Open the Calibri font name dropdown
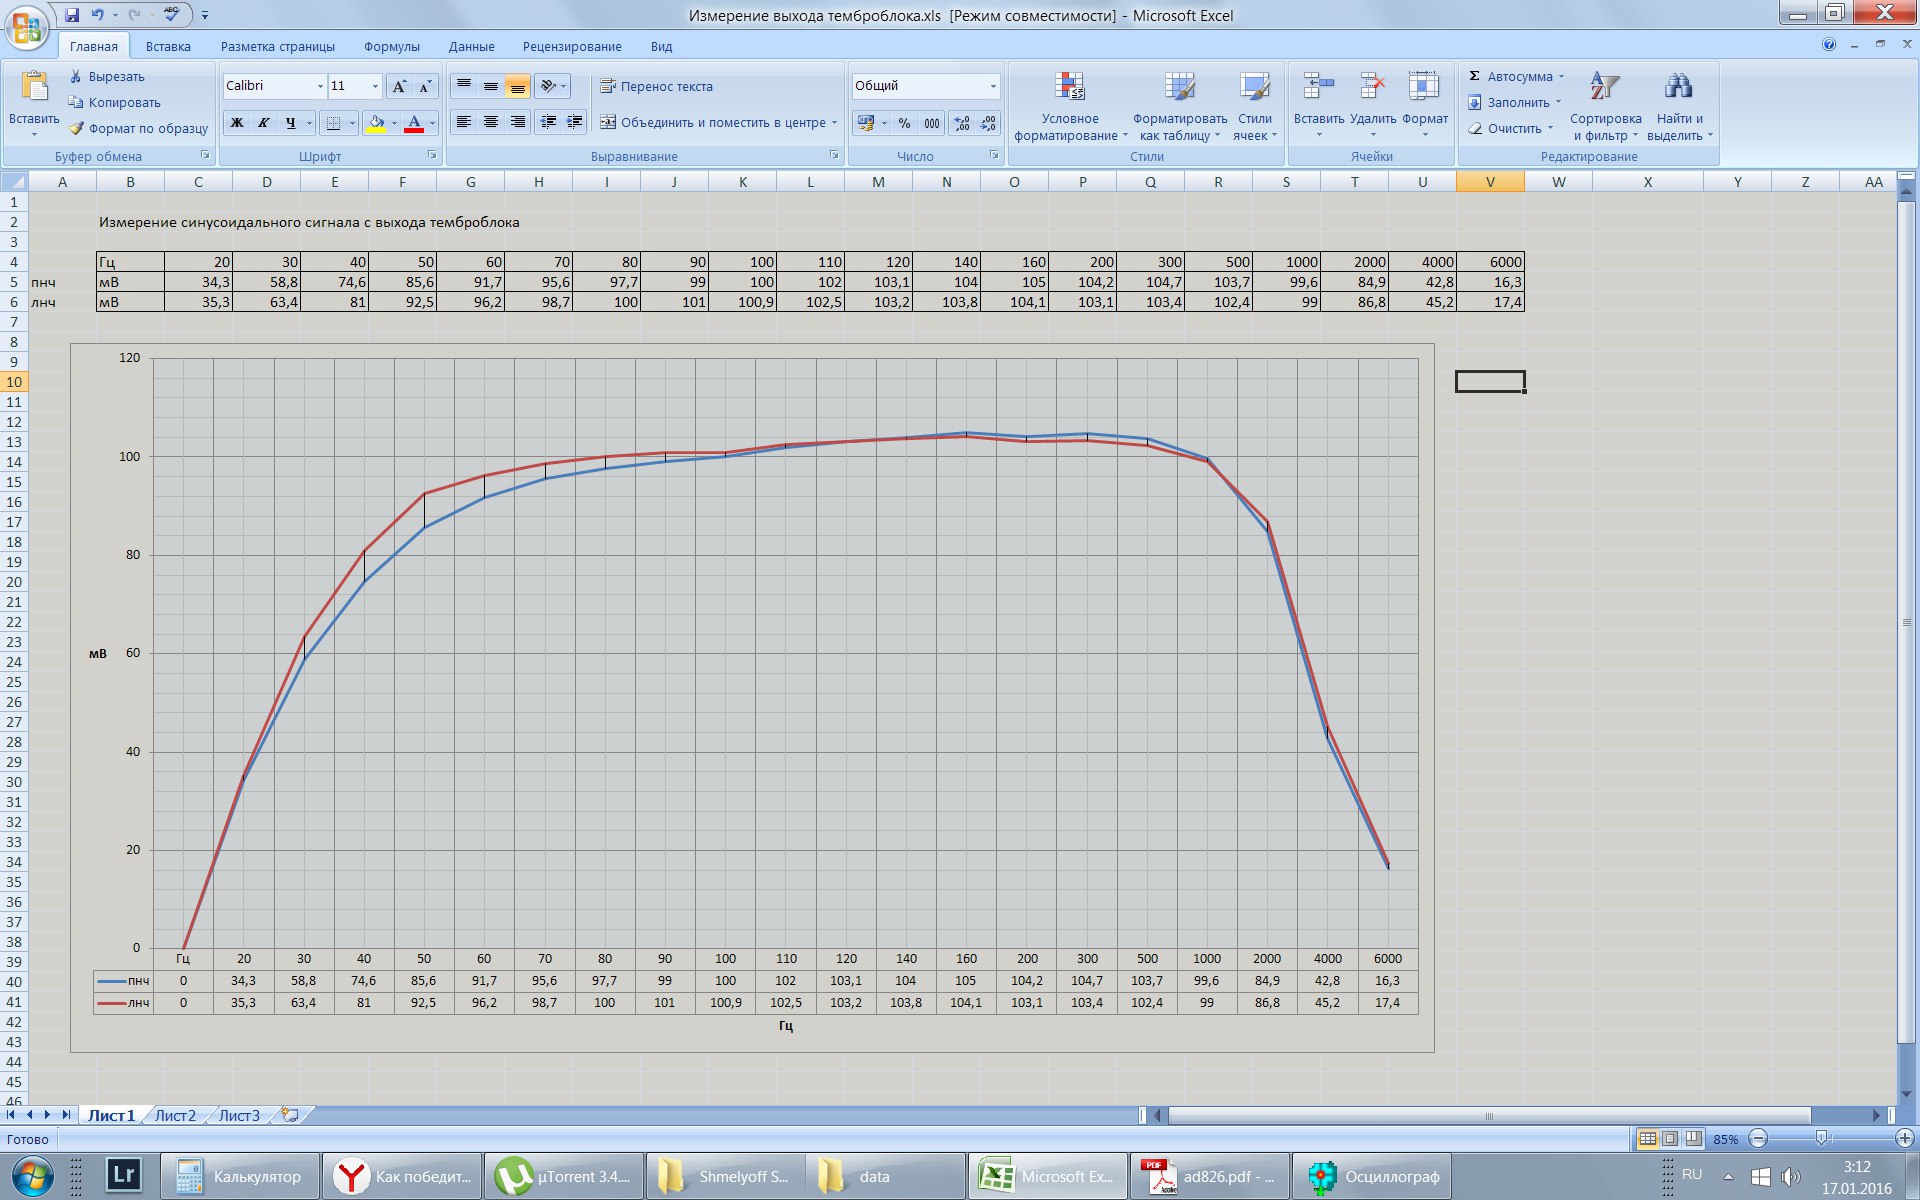 pos(320,86)
